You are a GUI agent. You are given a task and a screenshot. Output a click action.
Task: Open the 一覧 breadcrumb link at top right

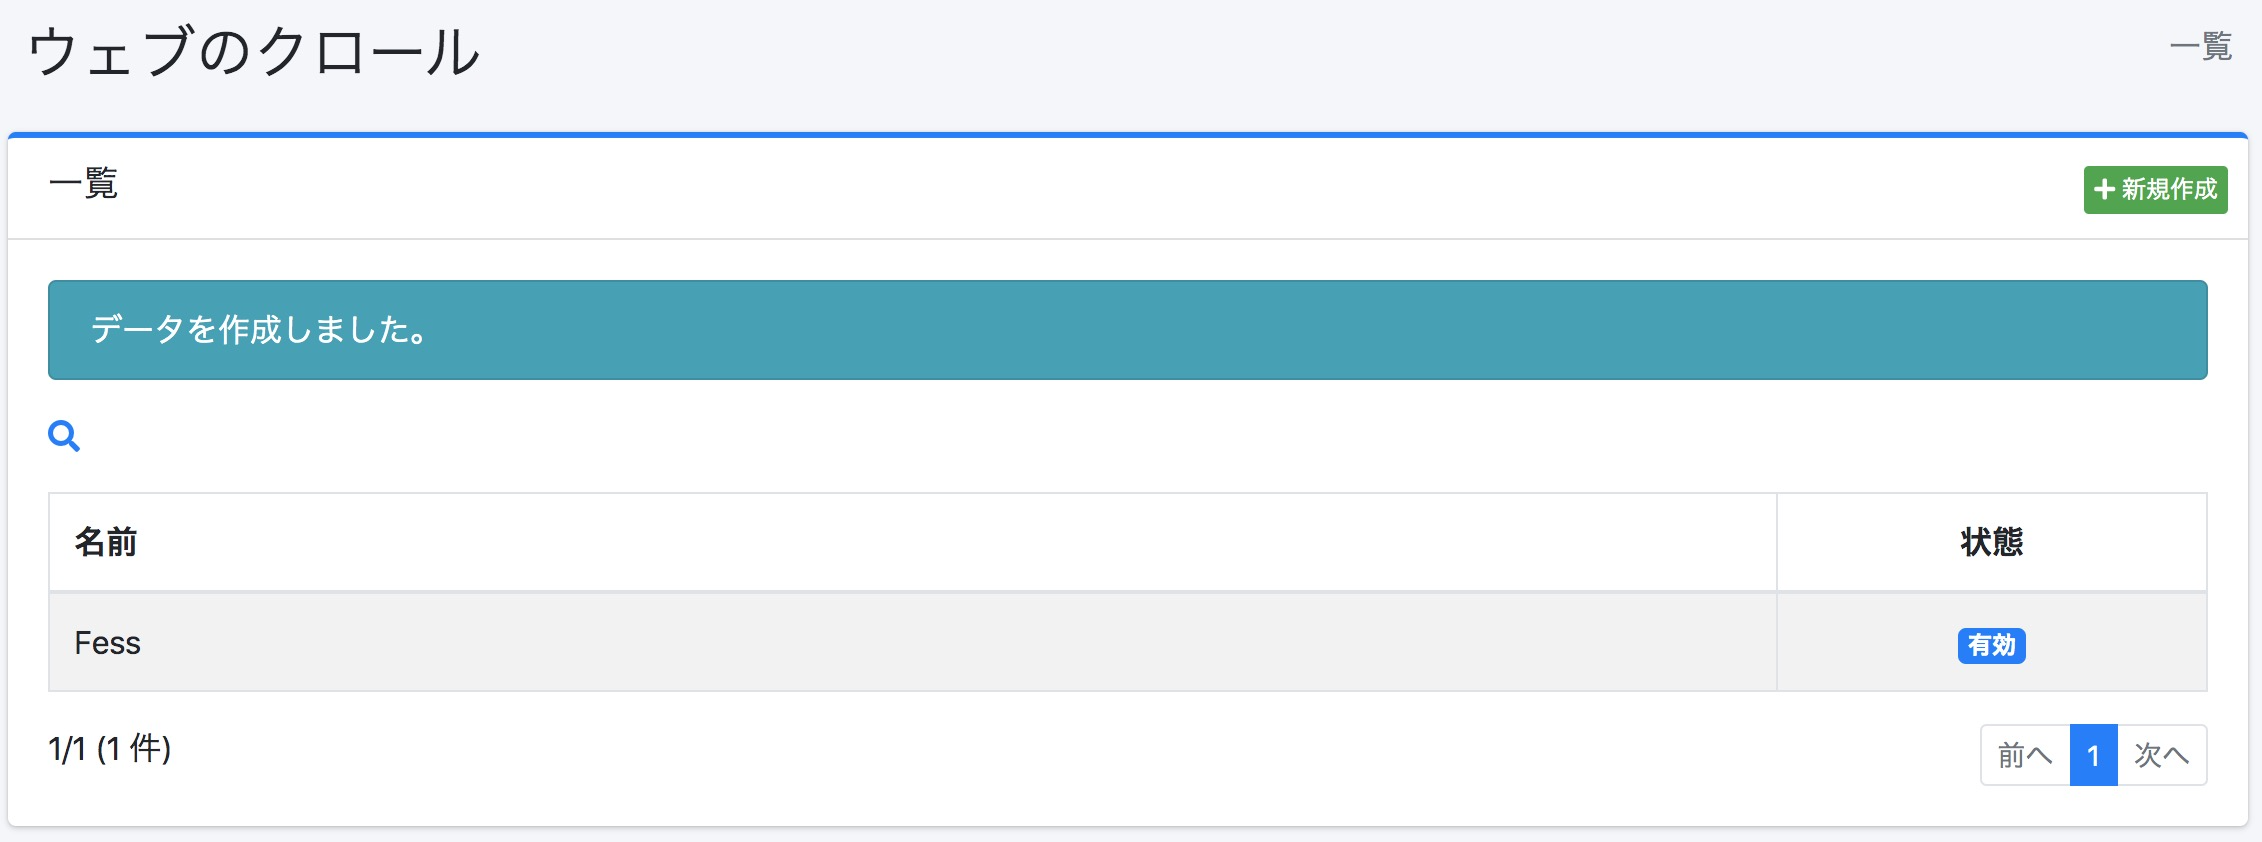click(2200, 47)
